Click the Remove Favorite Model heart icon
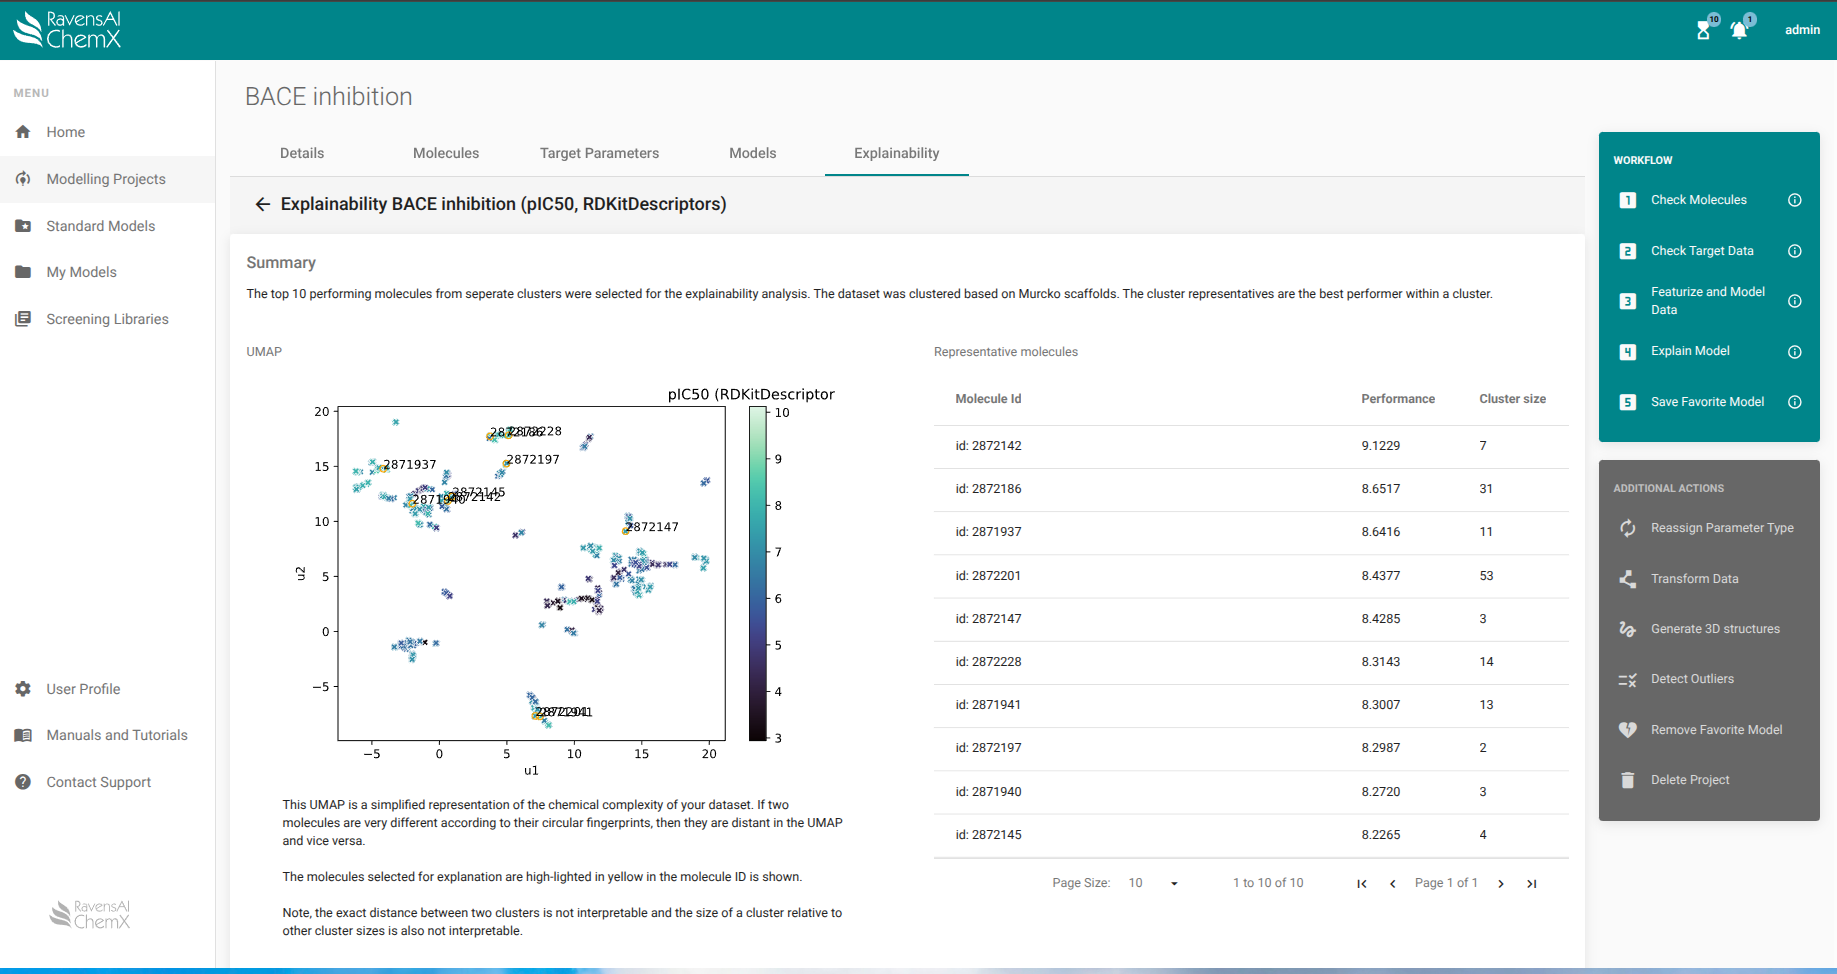Screen dimensions: 1837x974 tap(1627, 730)
